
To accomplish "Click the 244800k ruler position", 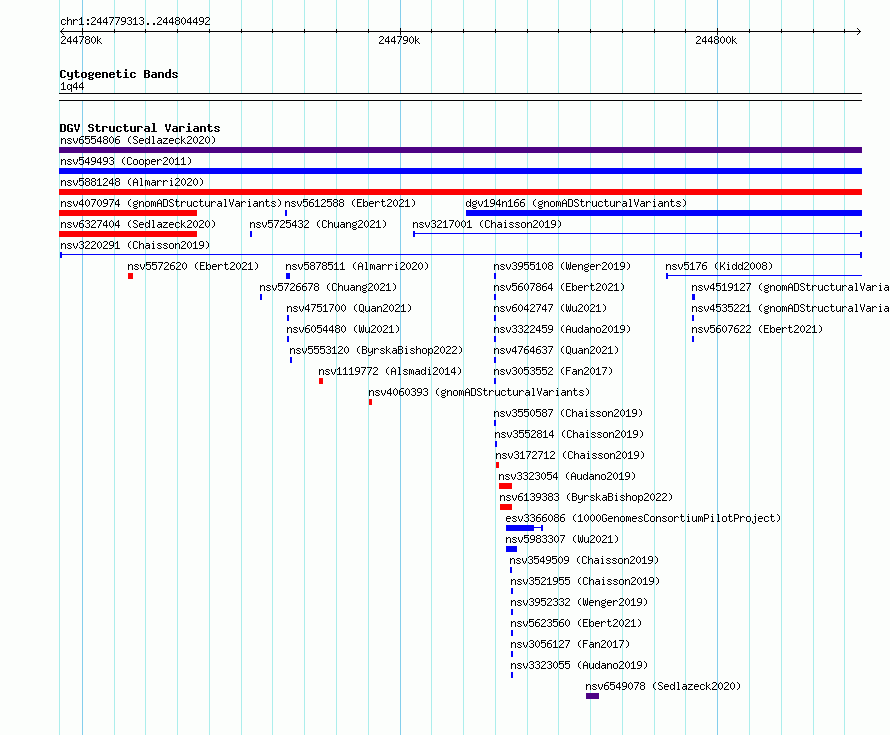I will tap(716, 40).
